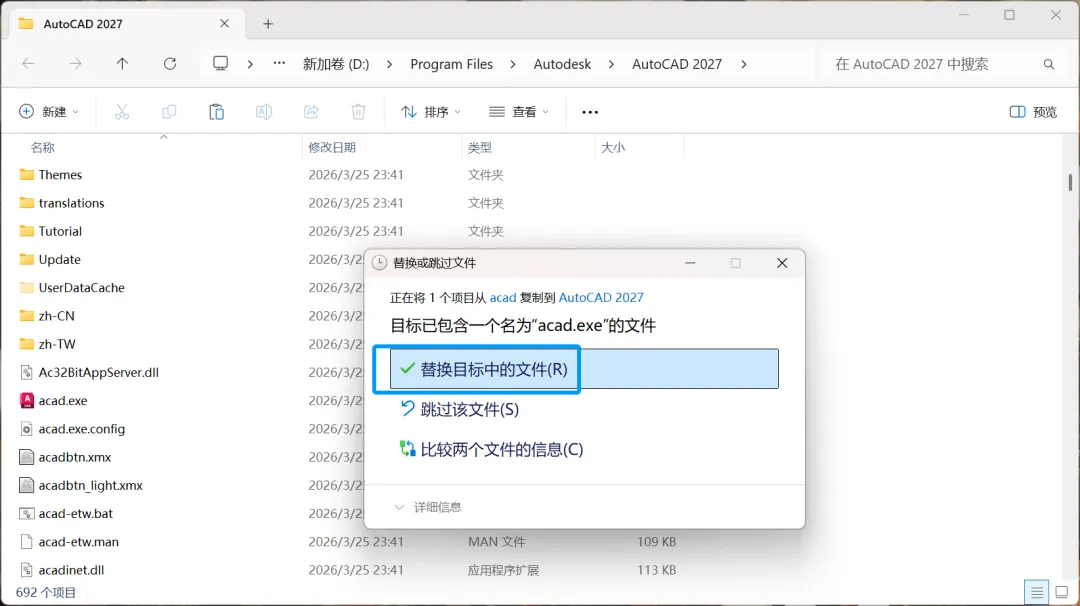This screenshot has width=1080, height=606.
Task: Open the View dropdown menu
Action: point(519,112)
